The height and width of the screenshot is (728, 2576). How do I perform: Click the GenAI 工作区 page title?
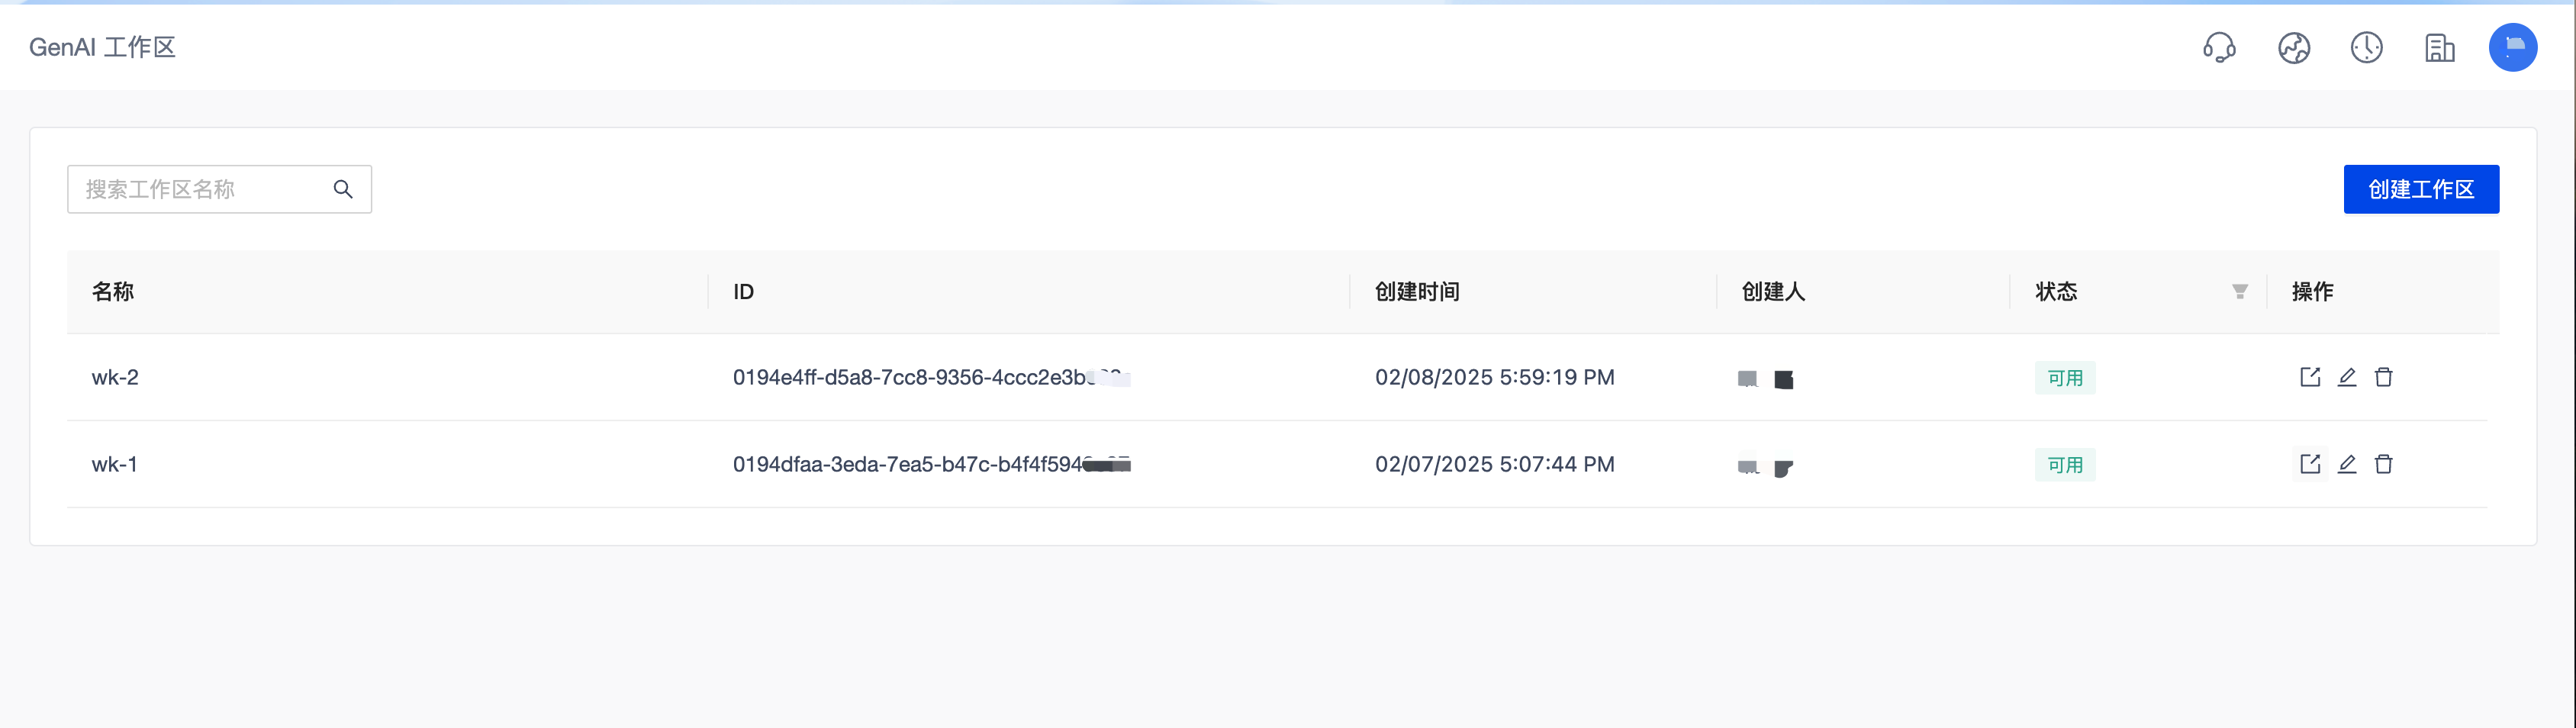(x=102, y=47)
